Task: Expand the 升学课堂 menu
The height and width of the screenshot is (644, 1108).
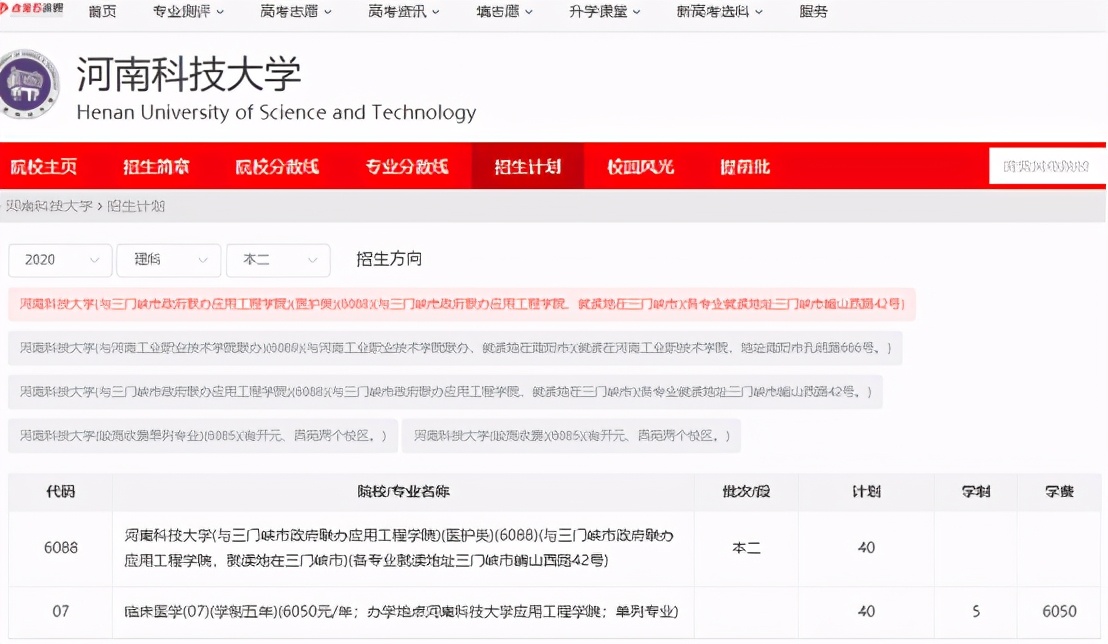Action: tap(598, 12)
